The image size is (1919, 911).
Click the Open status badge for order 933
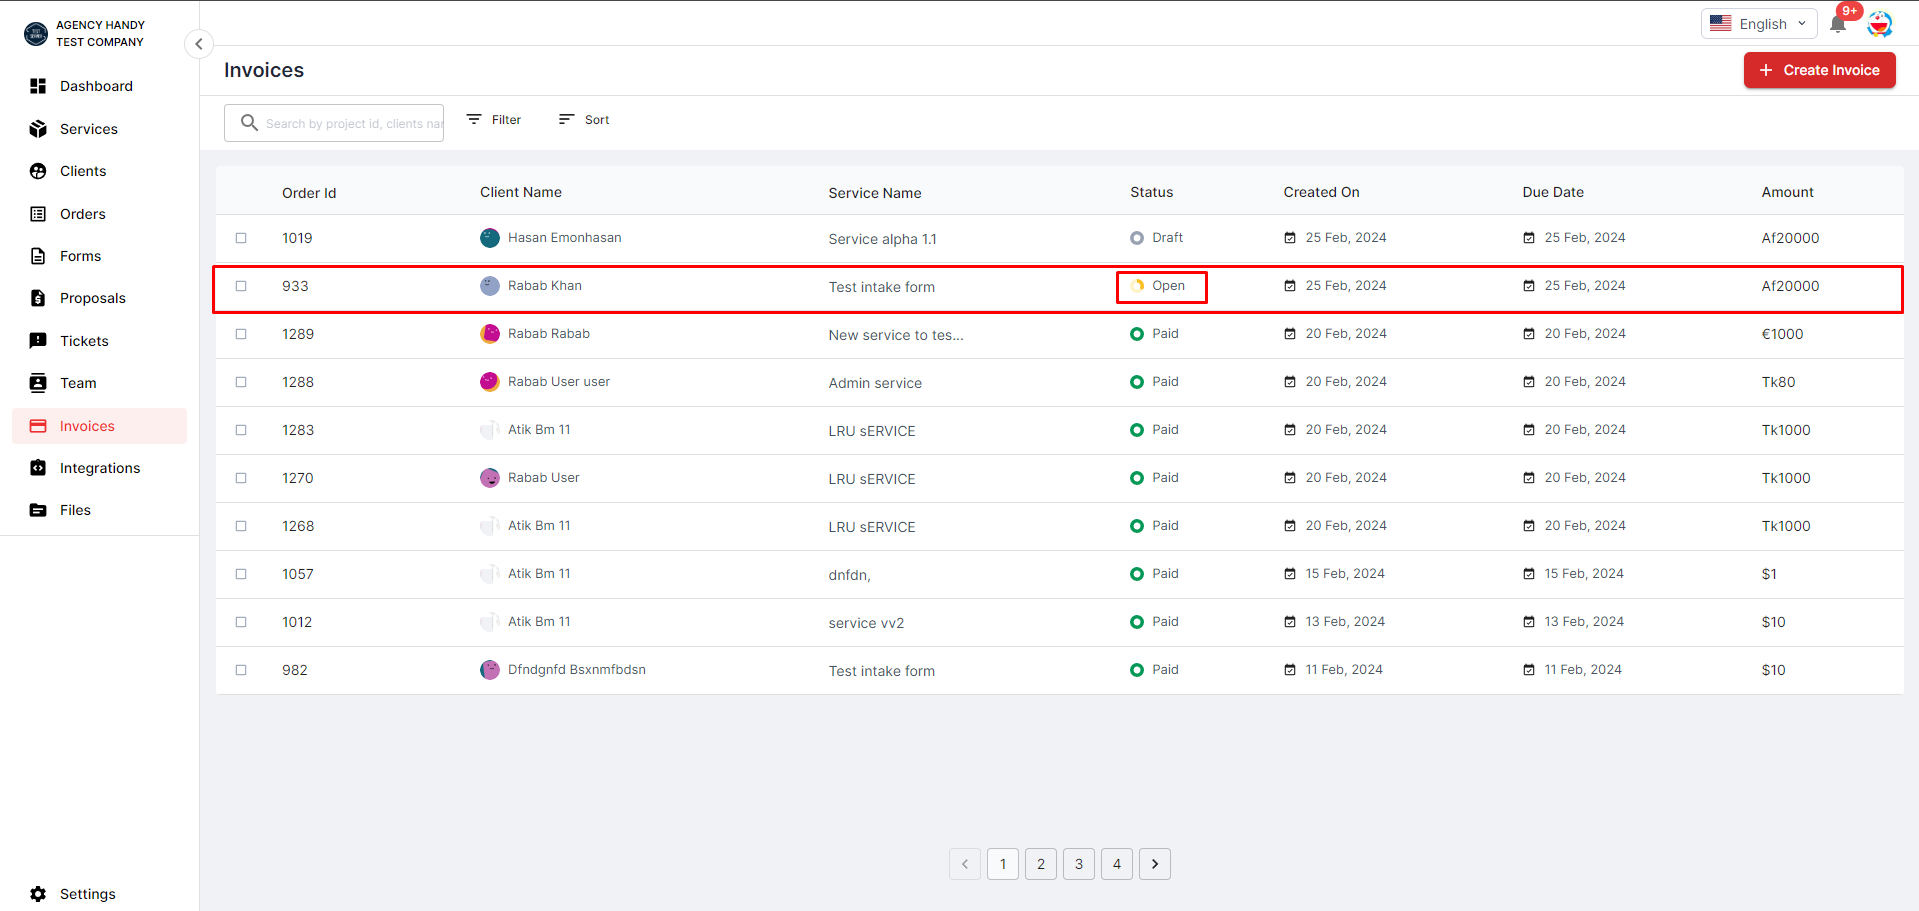(1161, 287)
